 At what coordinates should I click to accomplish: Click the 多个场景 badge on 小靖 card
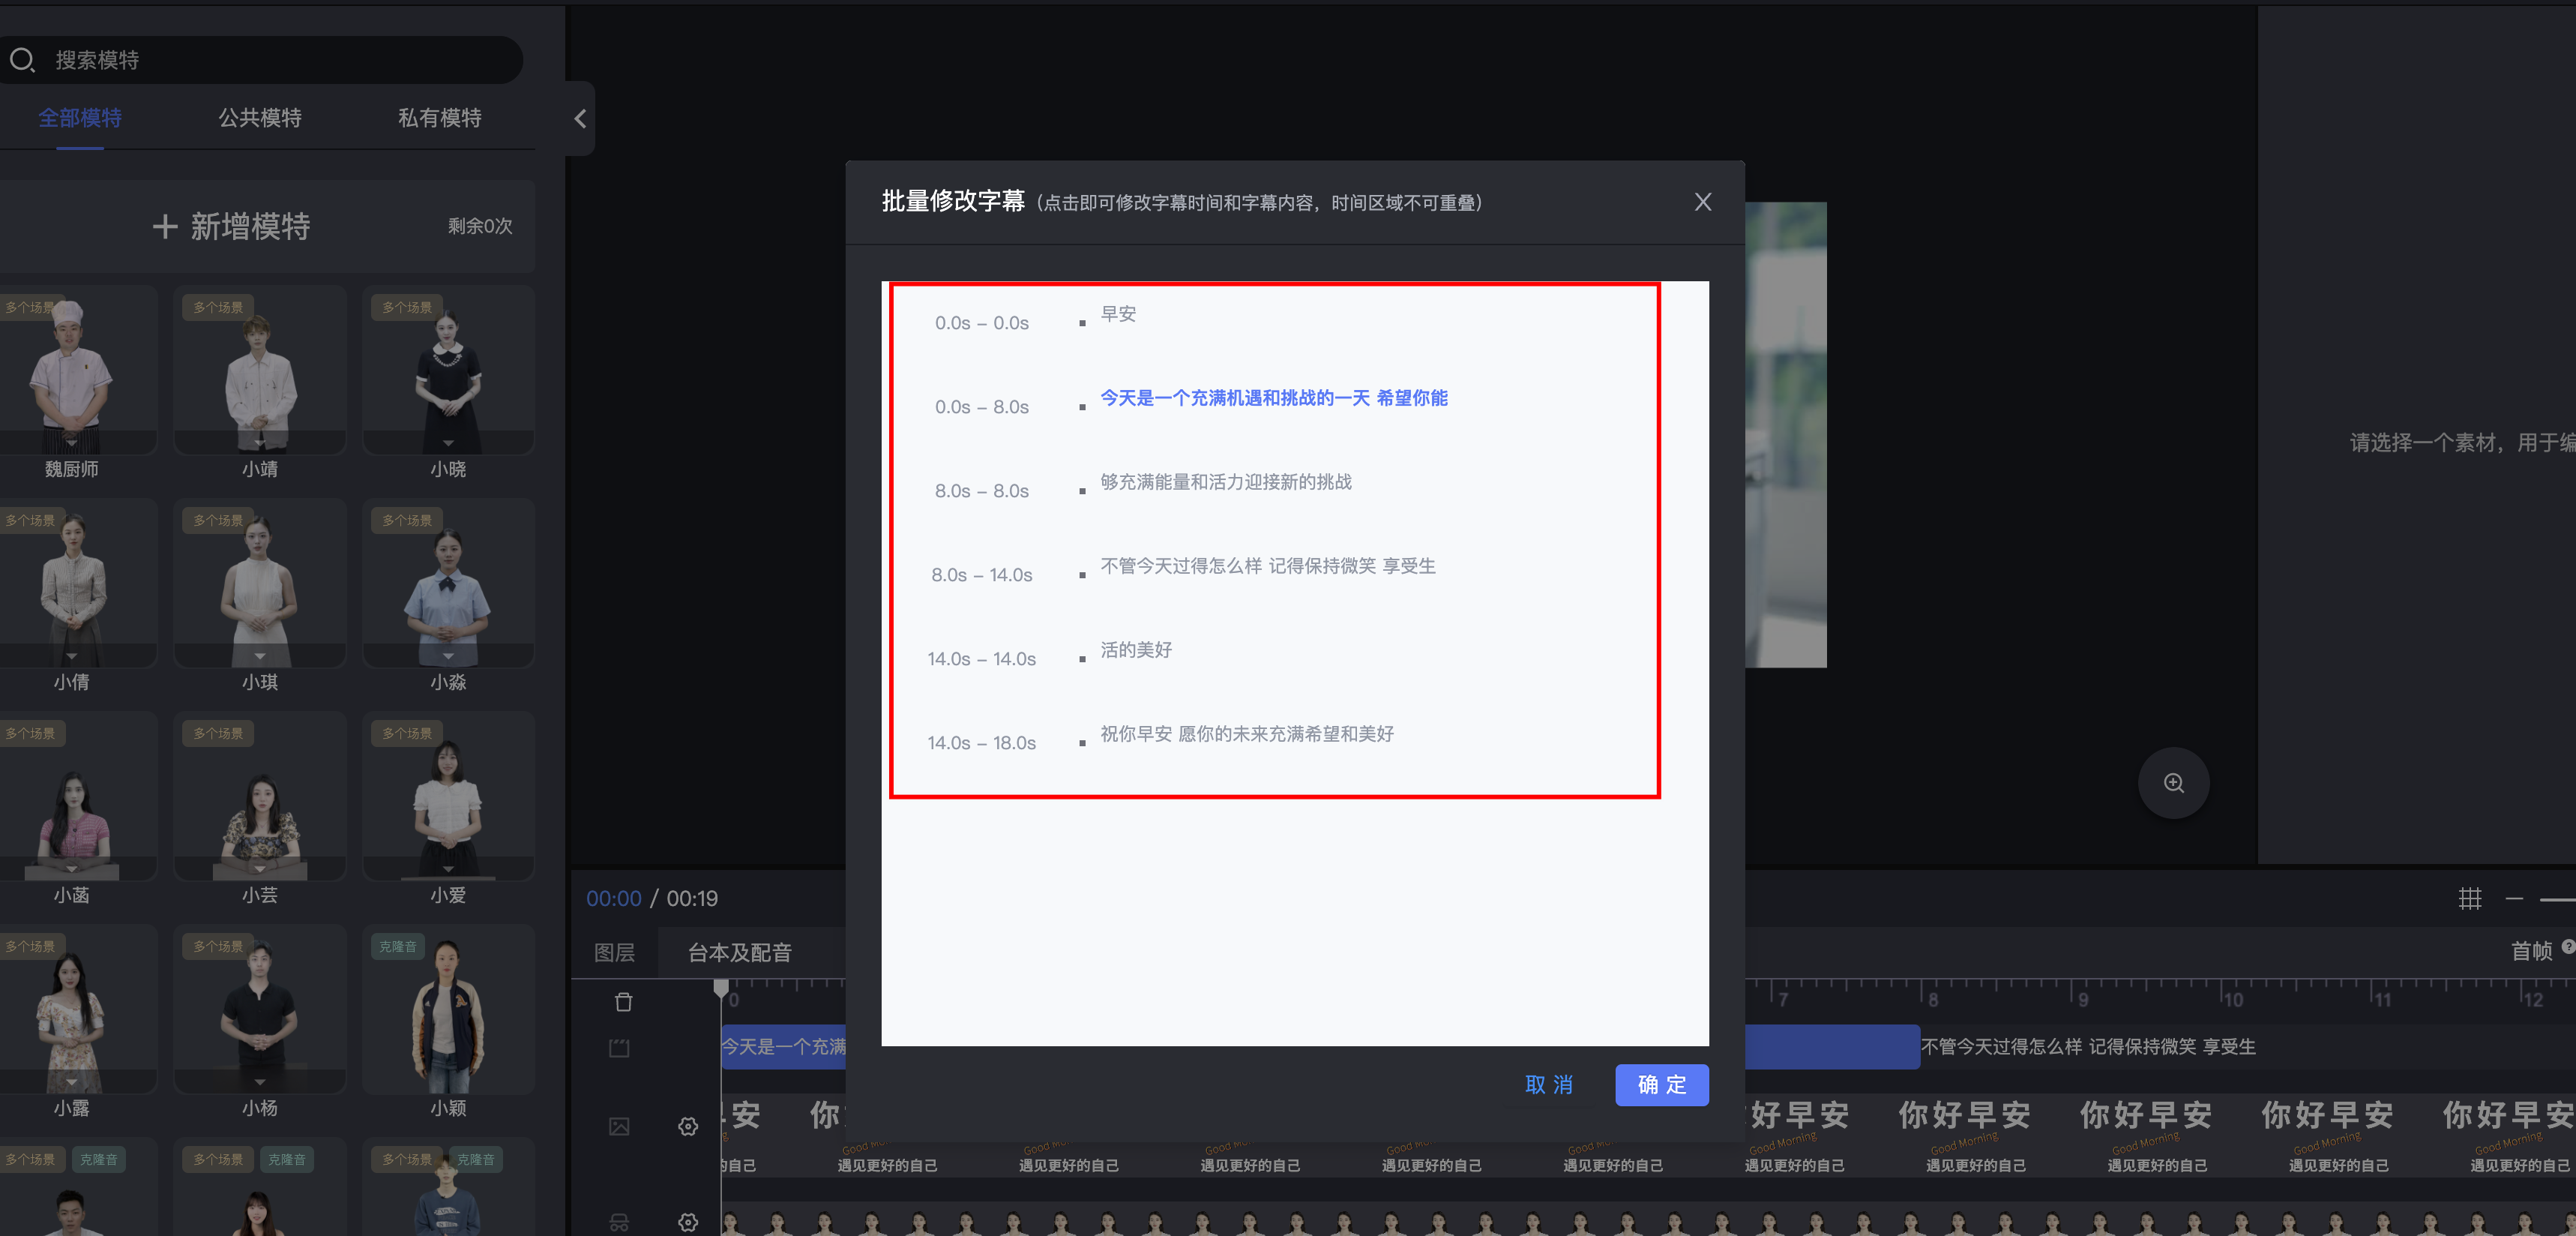click(x=218, y=307)
